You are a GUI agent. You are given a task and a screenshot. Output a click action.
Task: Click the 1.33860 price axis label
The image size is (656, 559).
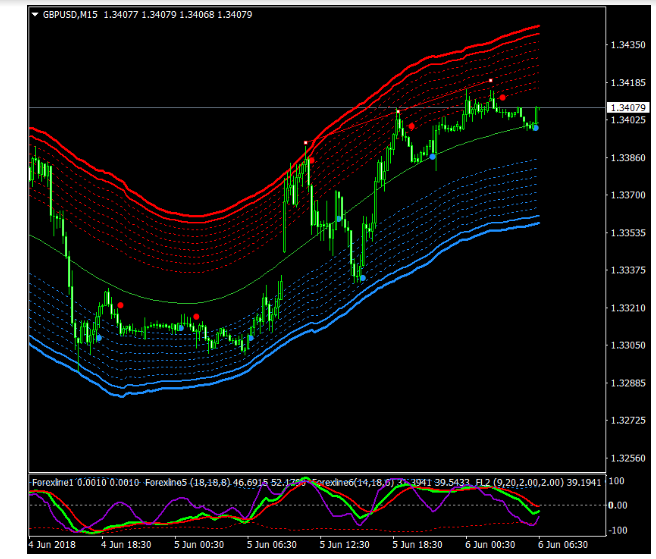click(628, 158)
